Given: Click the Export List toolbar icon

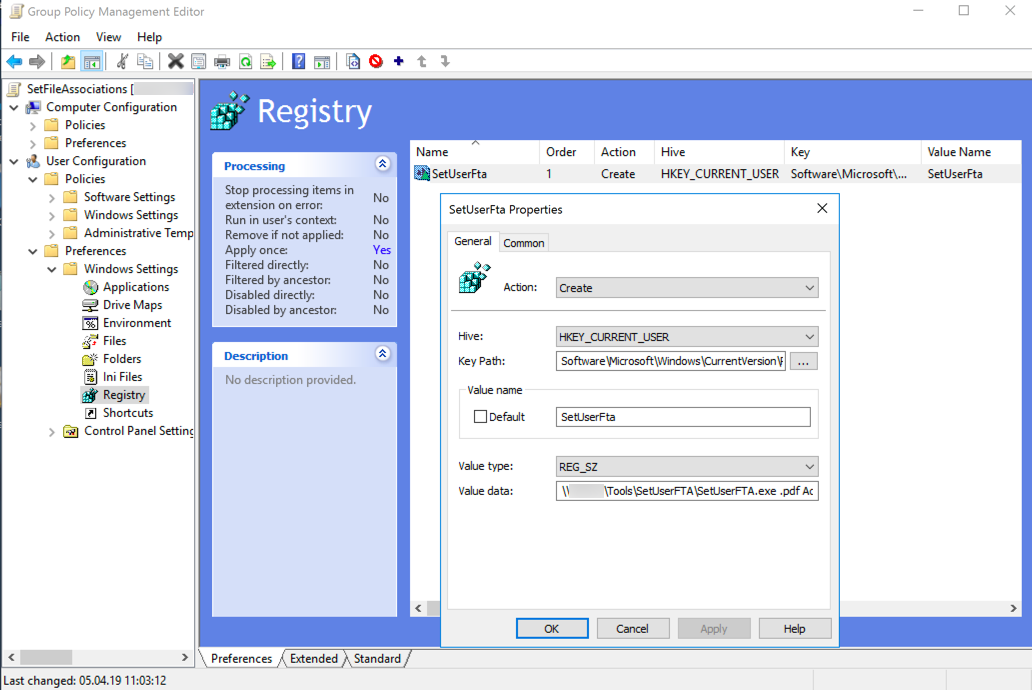Looking at the screenshot, I should click(268, 62).
